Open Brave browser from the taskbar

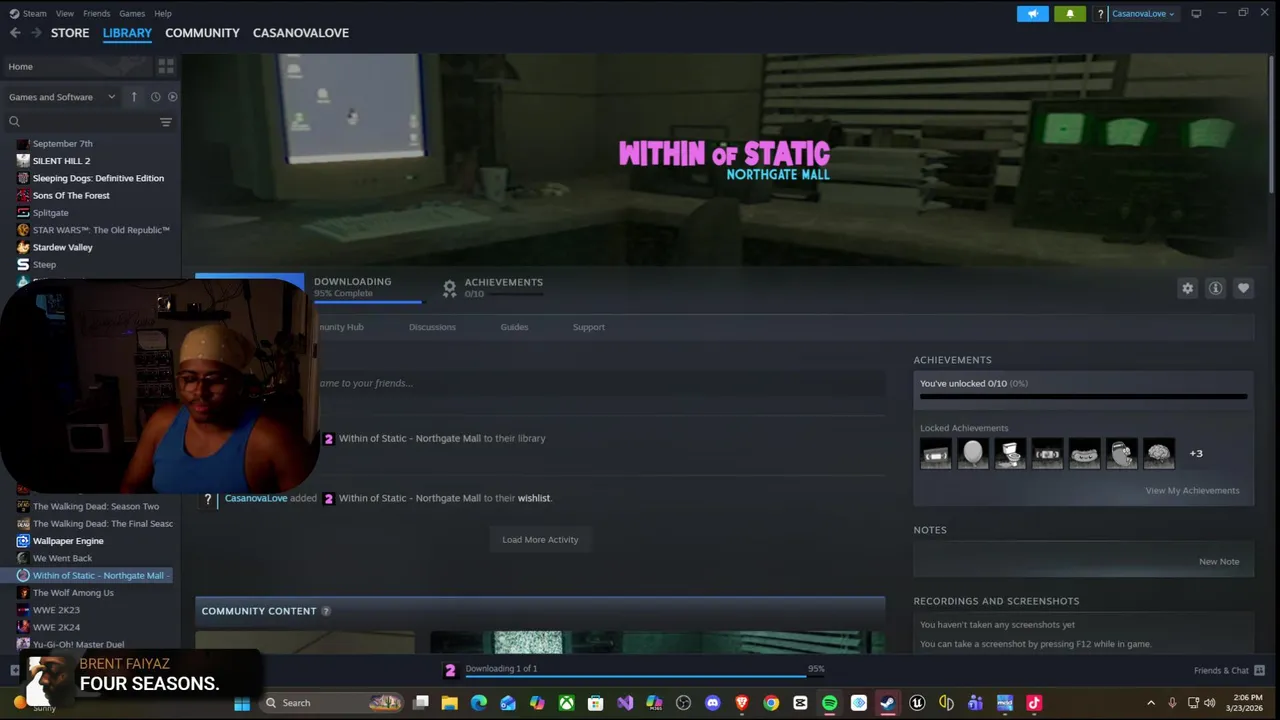tap(741, 703)
